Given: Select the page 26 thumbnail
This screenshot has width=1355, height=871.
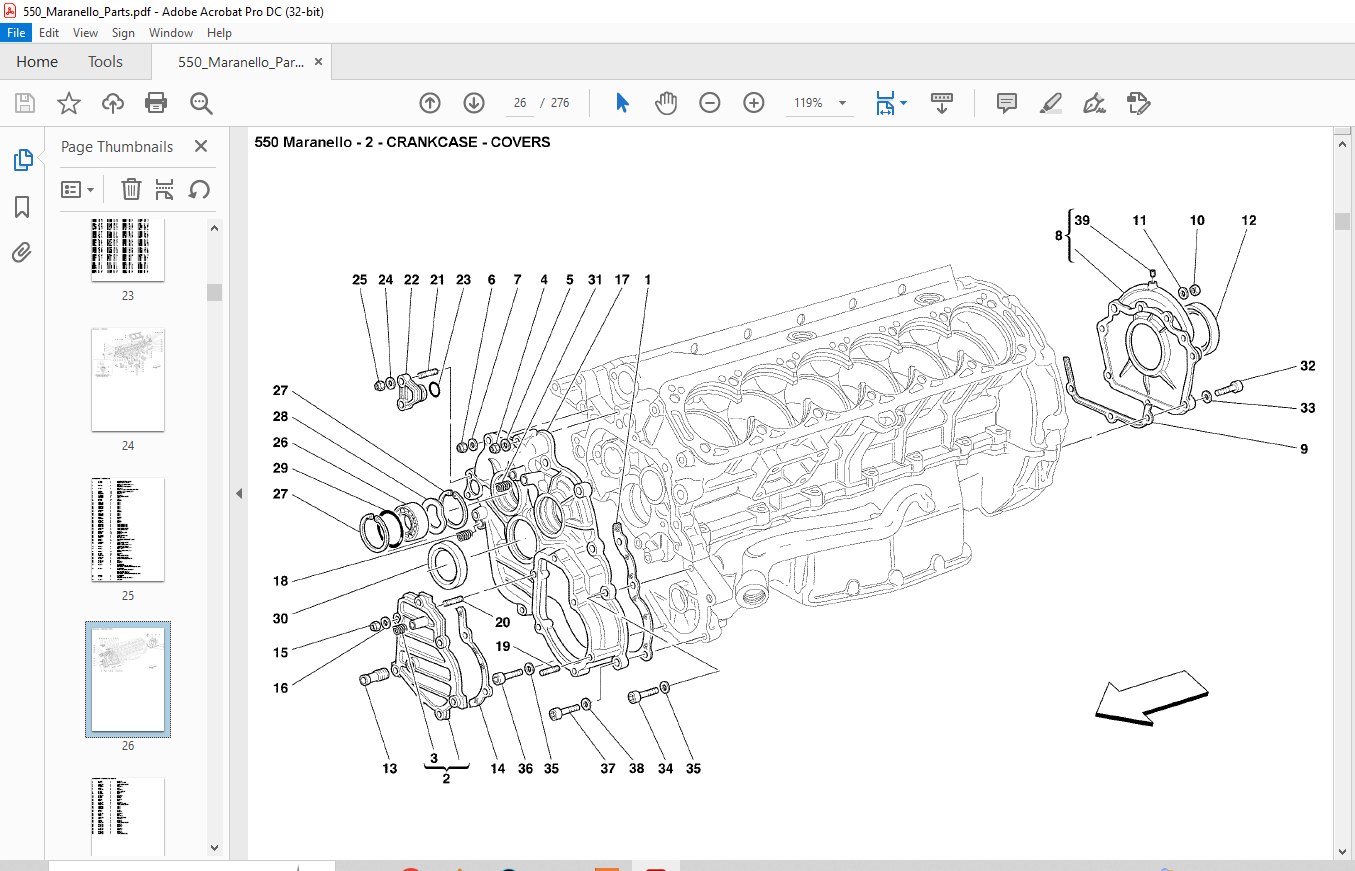Looking at the screenshot, I should [128, 679].
